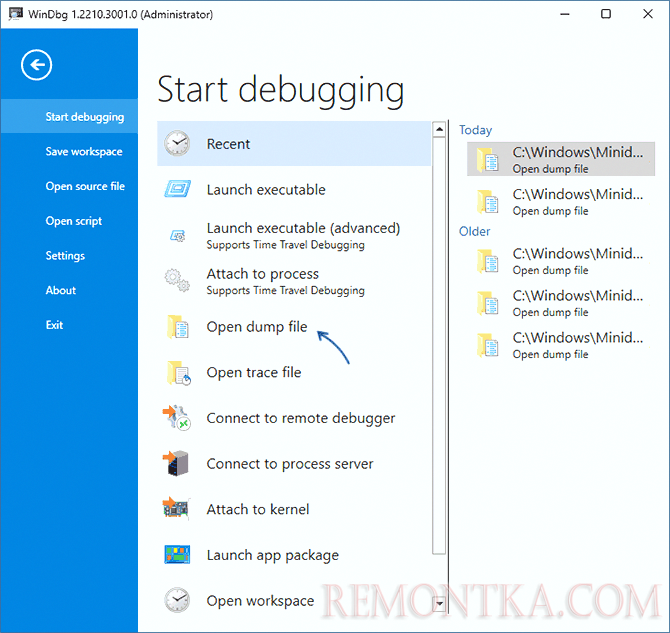Open the highlighted Today C:\Windows\Minid... entry text
670x633 pixels.
[578, 152]
